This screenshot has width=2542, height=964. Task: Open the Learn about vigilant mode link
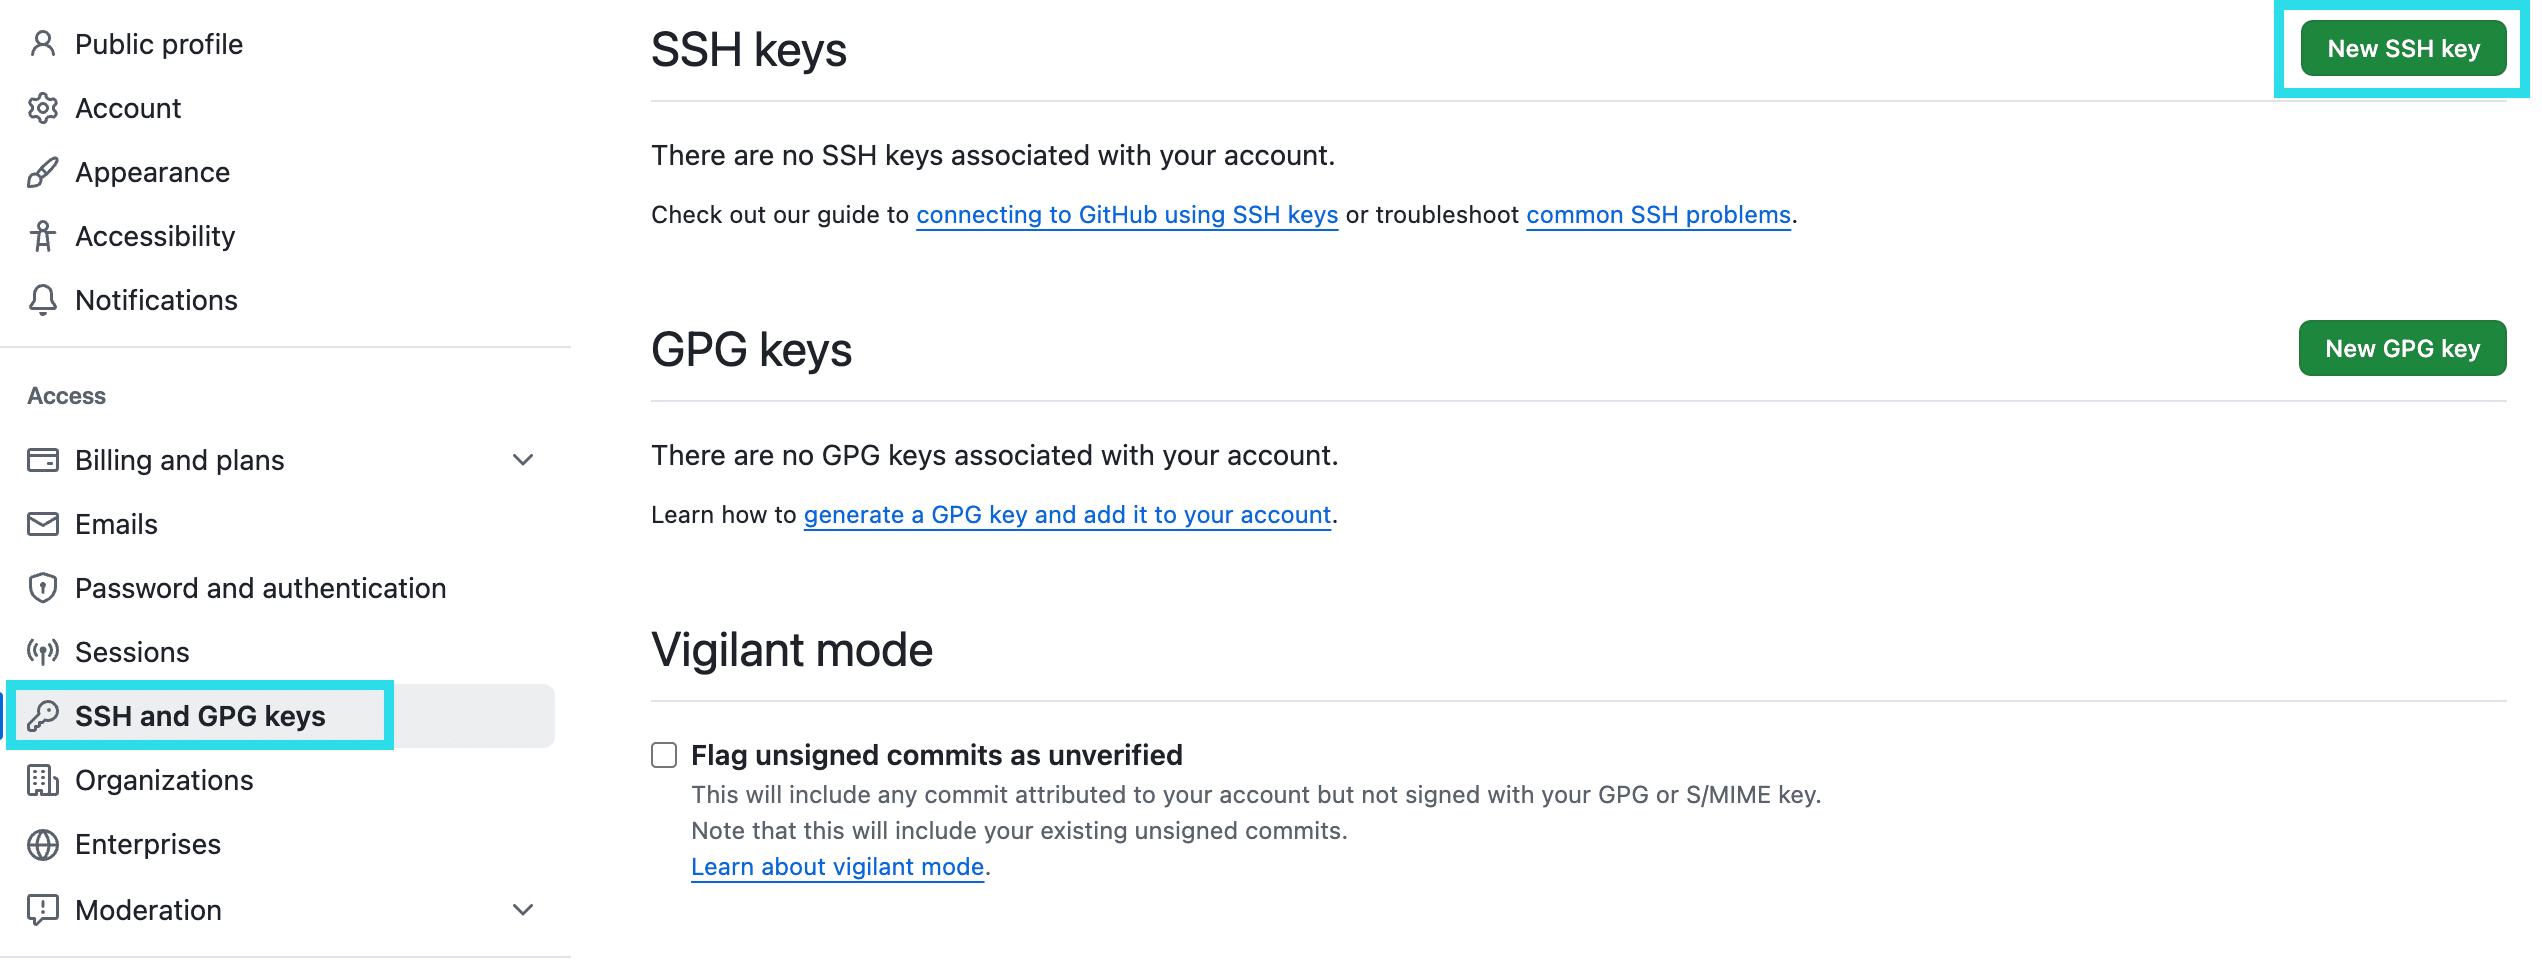[x=836, y=866]
